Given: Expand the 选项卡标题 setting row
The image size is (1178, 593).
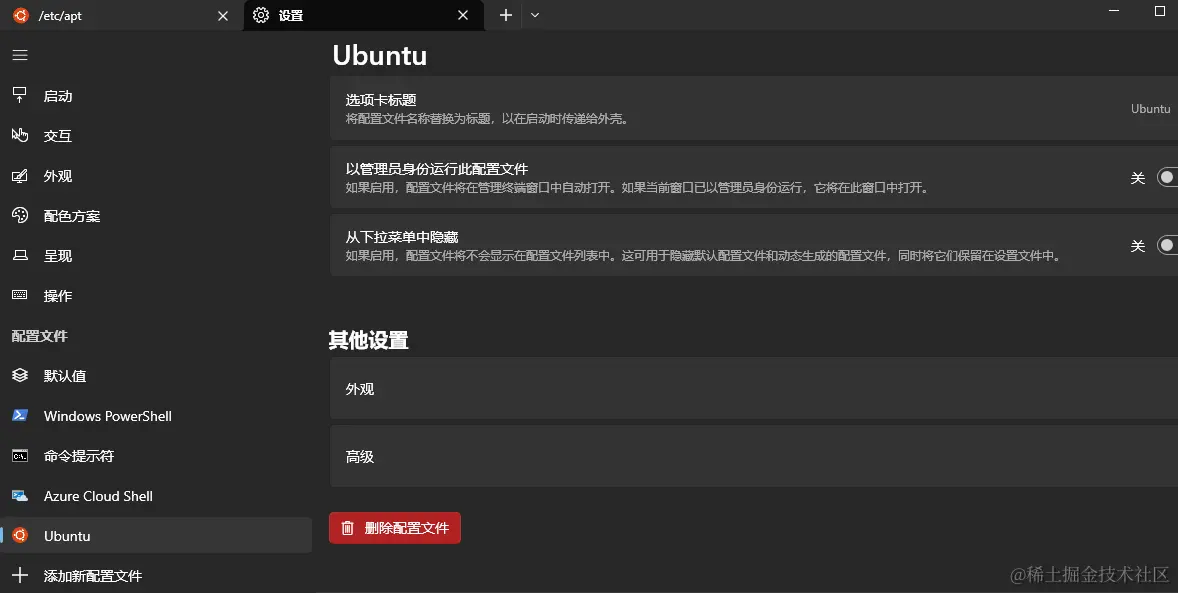Looking at the screenshot, I should [x=754, y=108].
